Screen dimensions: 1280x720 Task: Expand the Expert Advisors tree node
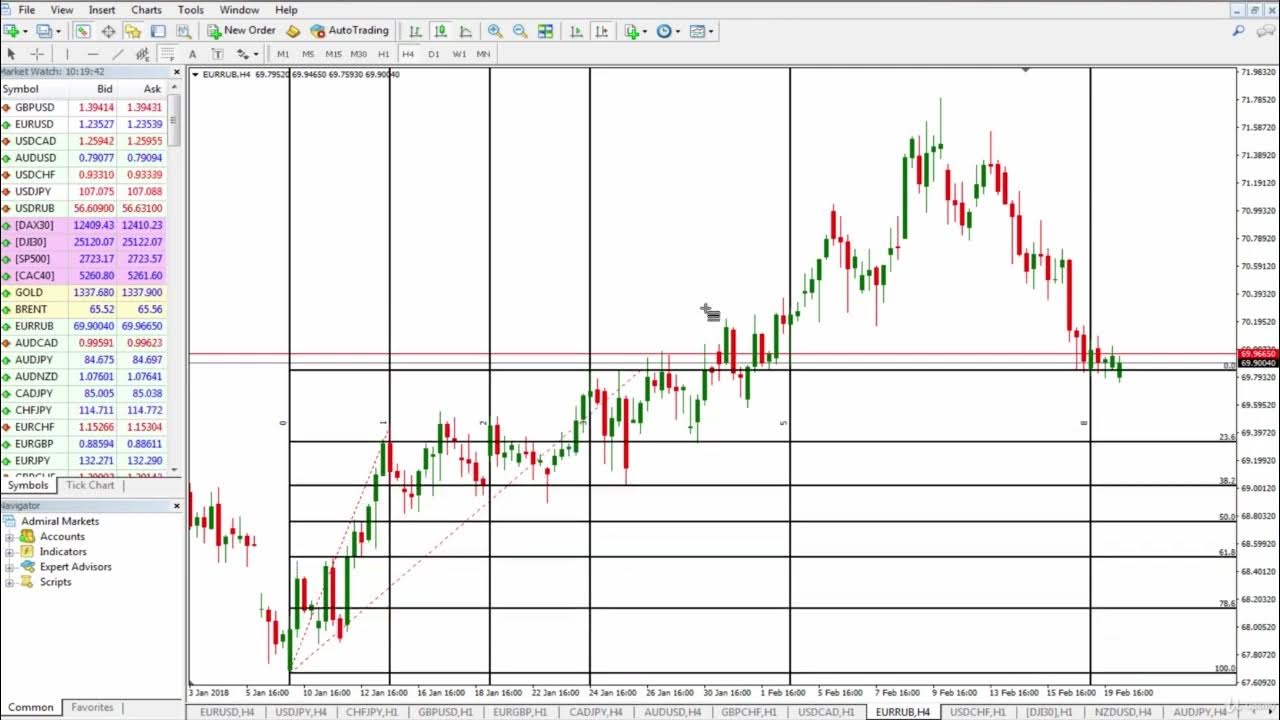tap(10, 567)
